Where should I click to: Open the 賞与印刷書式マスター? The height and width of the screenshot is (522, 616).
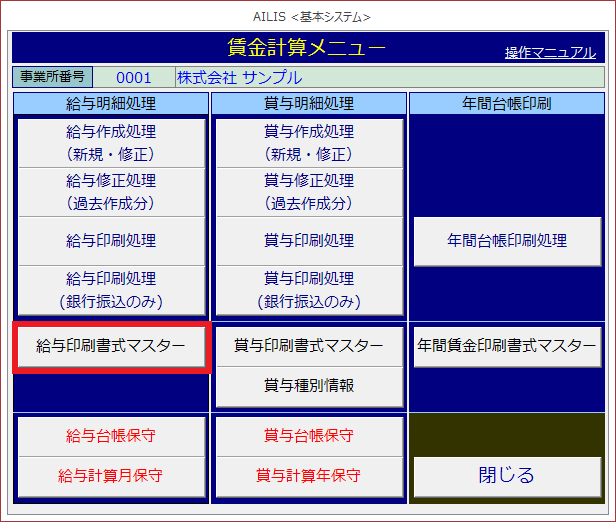(x=309, y=346)
